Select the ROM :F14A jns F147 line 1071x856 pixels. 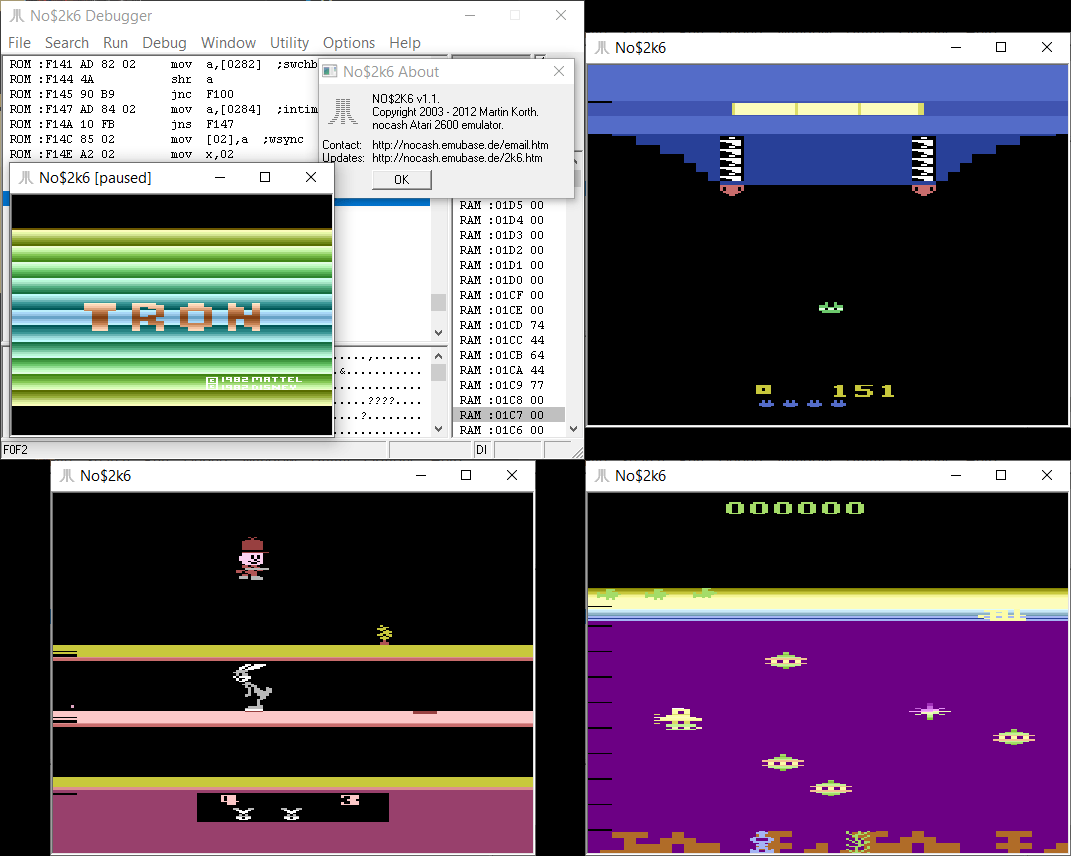(163, 124)
